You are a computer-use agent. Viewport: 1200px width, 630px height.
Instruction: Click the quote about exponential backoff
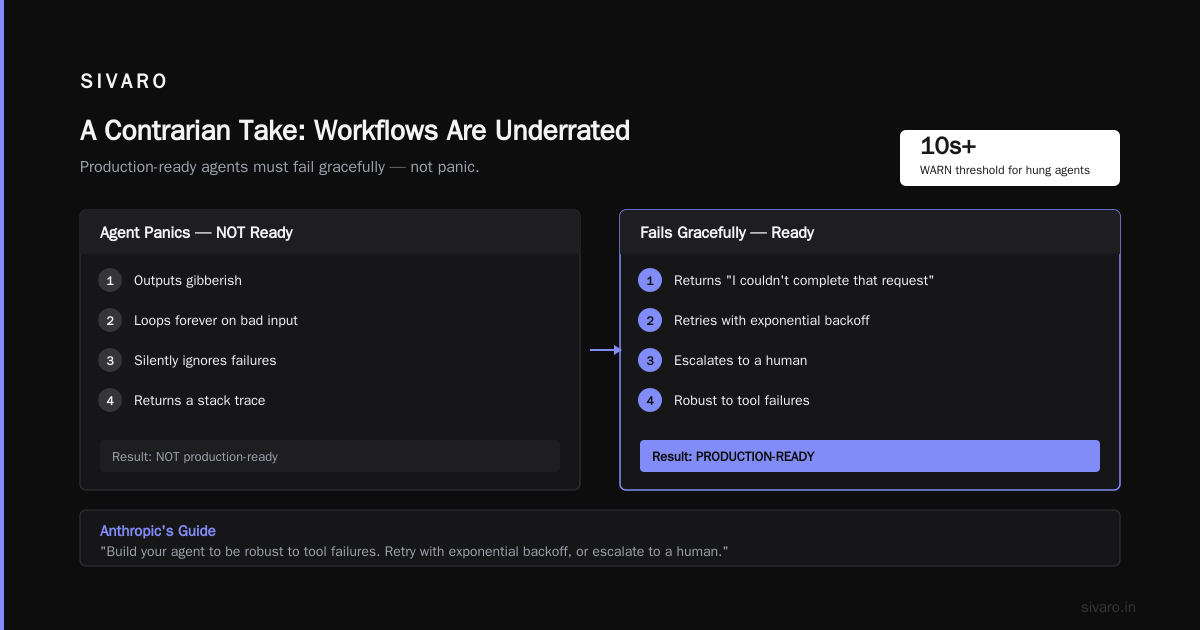click(414, 552)
